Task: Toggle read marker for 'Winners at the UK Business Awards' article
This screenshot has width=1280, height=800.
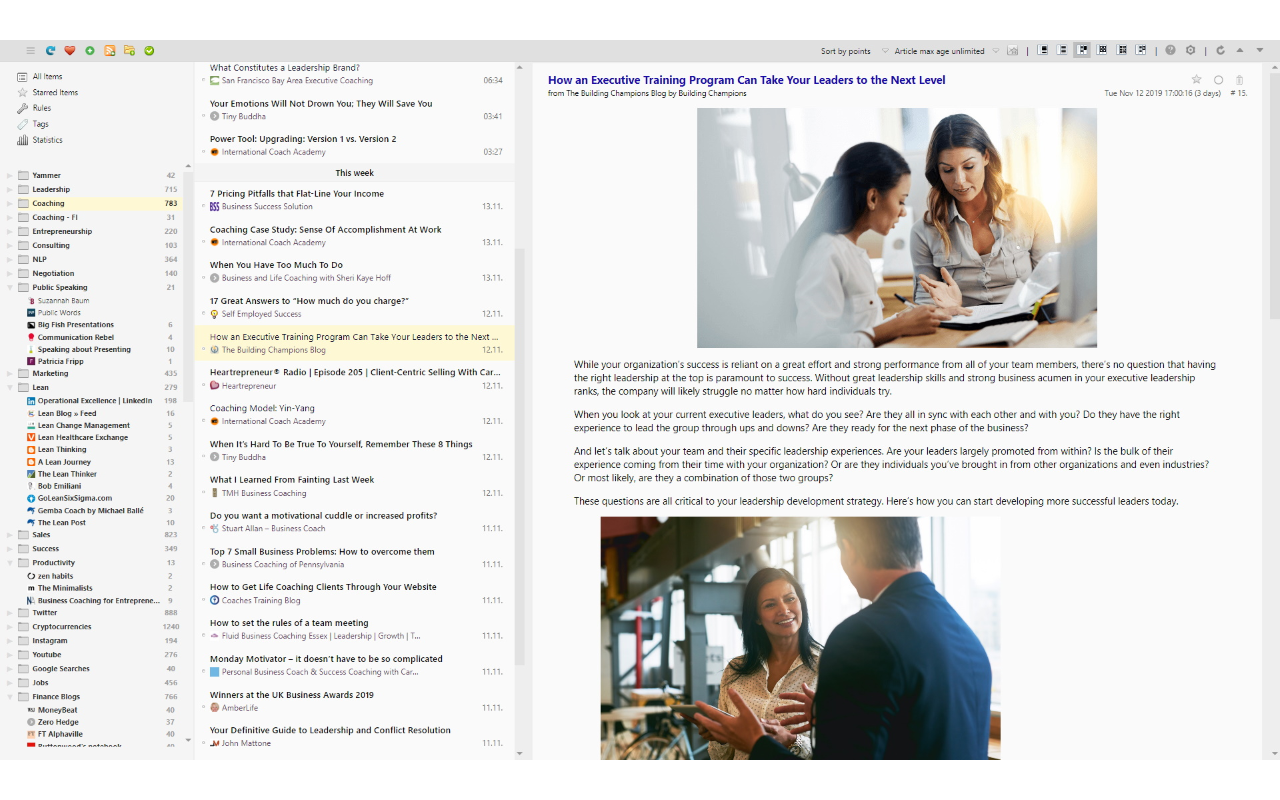Action: [x=203, y=708]
